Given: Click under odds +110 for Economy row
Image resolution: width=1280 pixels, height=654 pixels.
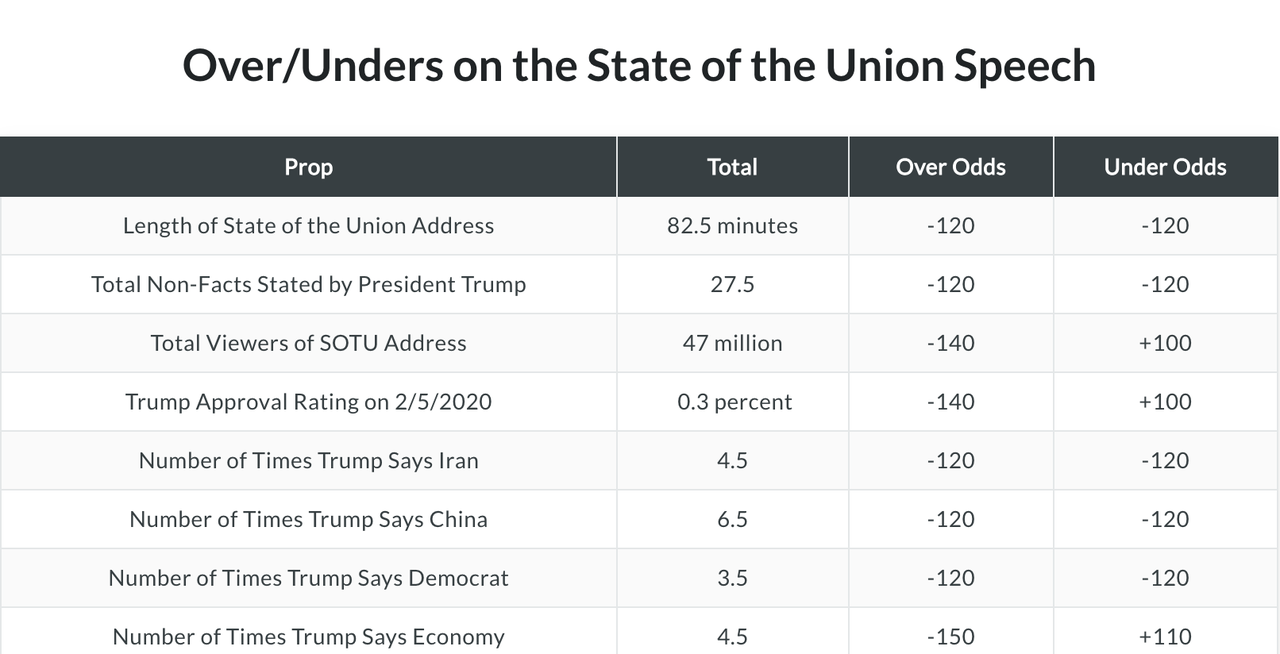Looking at the screenshot, I should (x=1165, y=637).
